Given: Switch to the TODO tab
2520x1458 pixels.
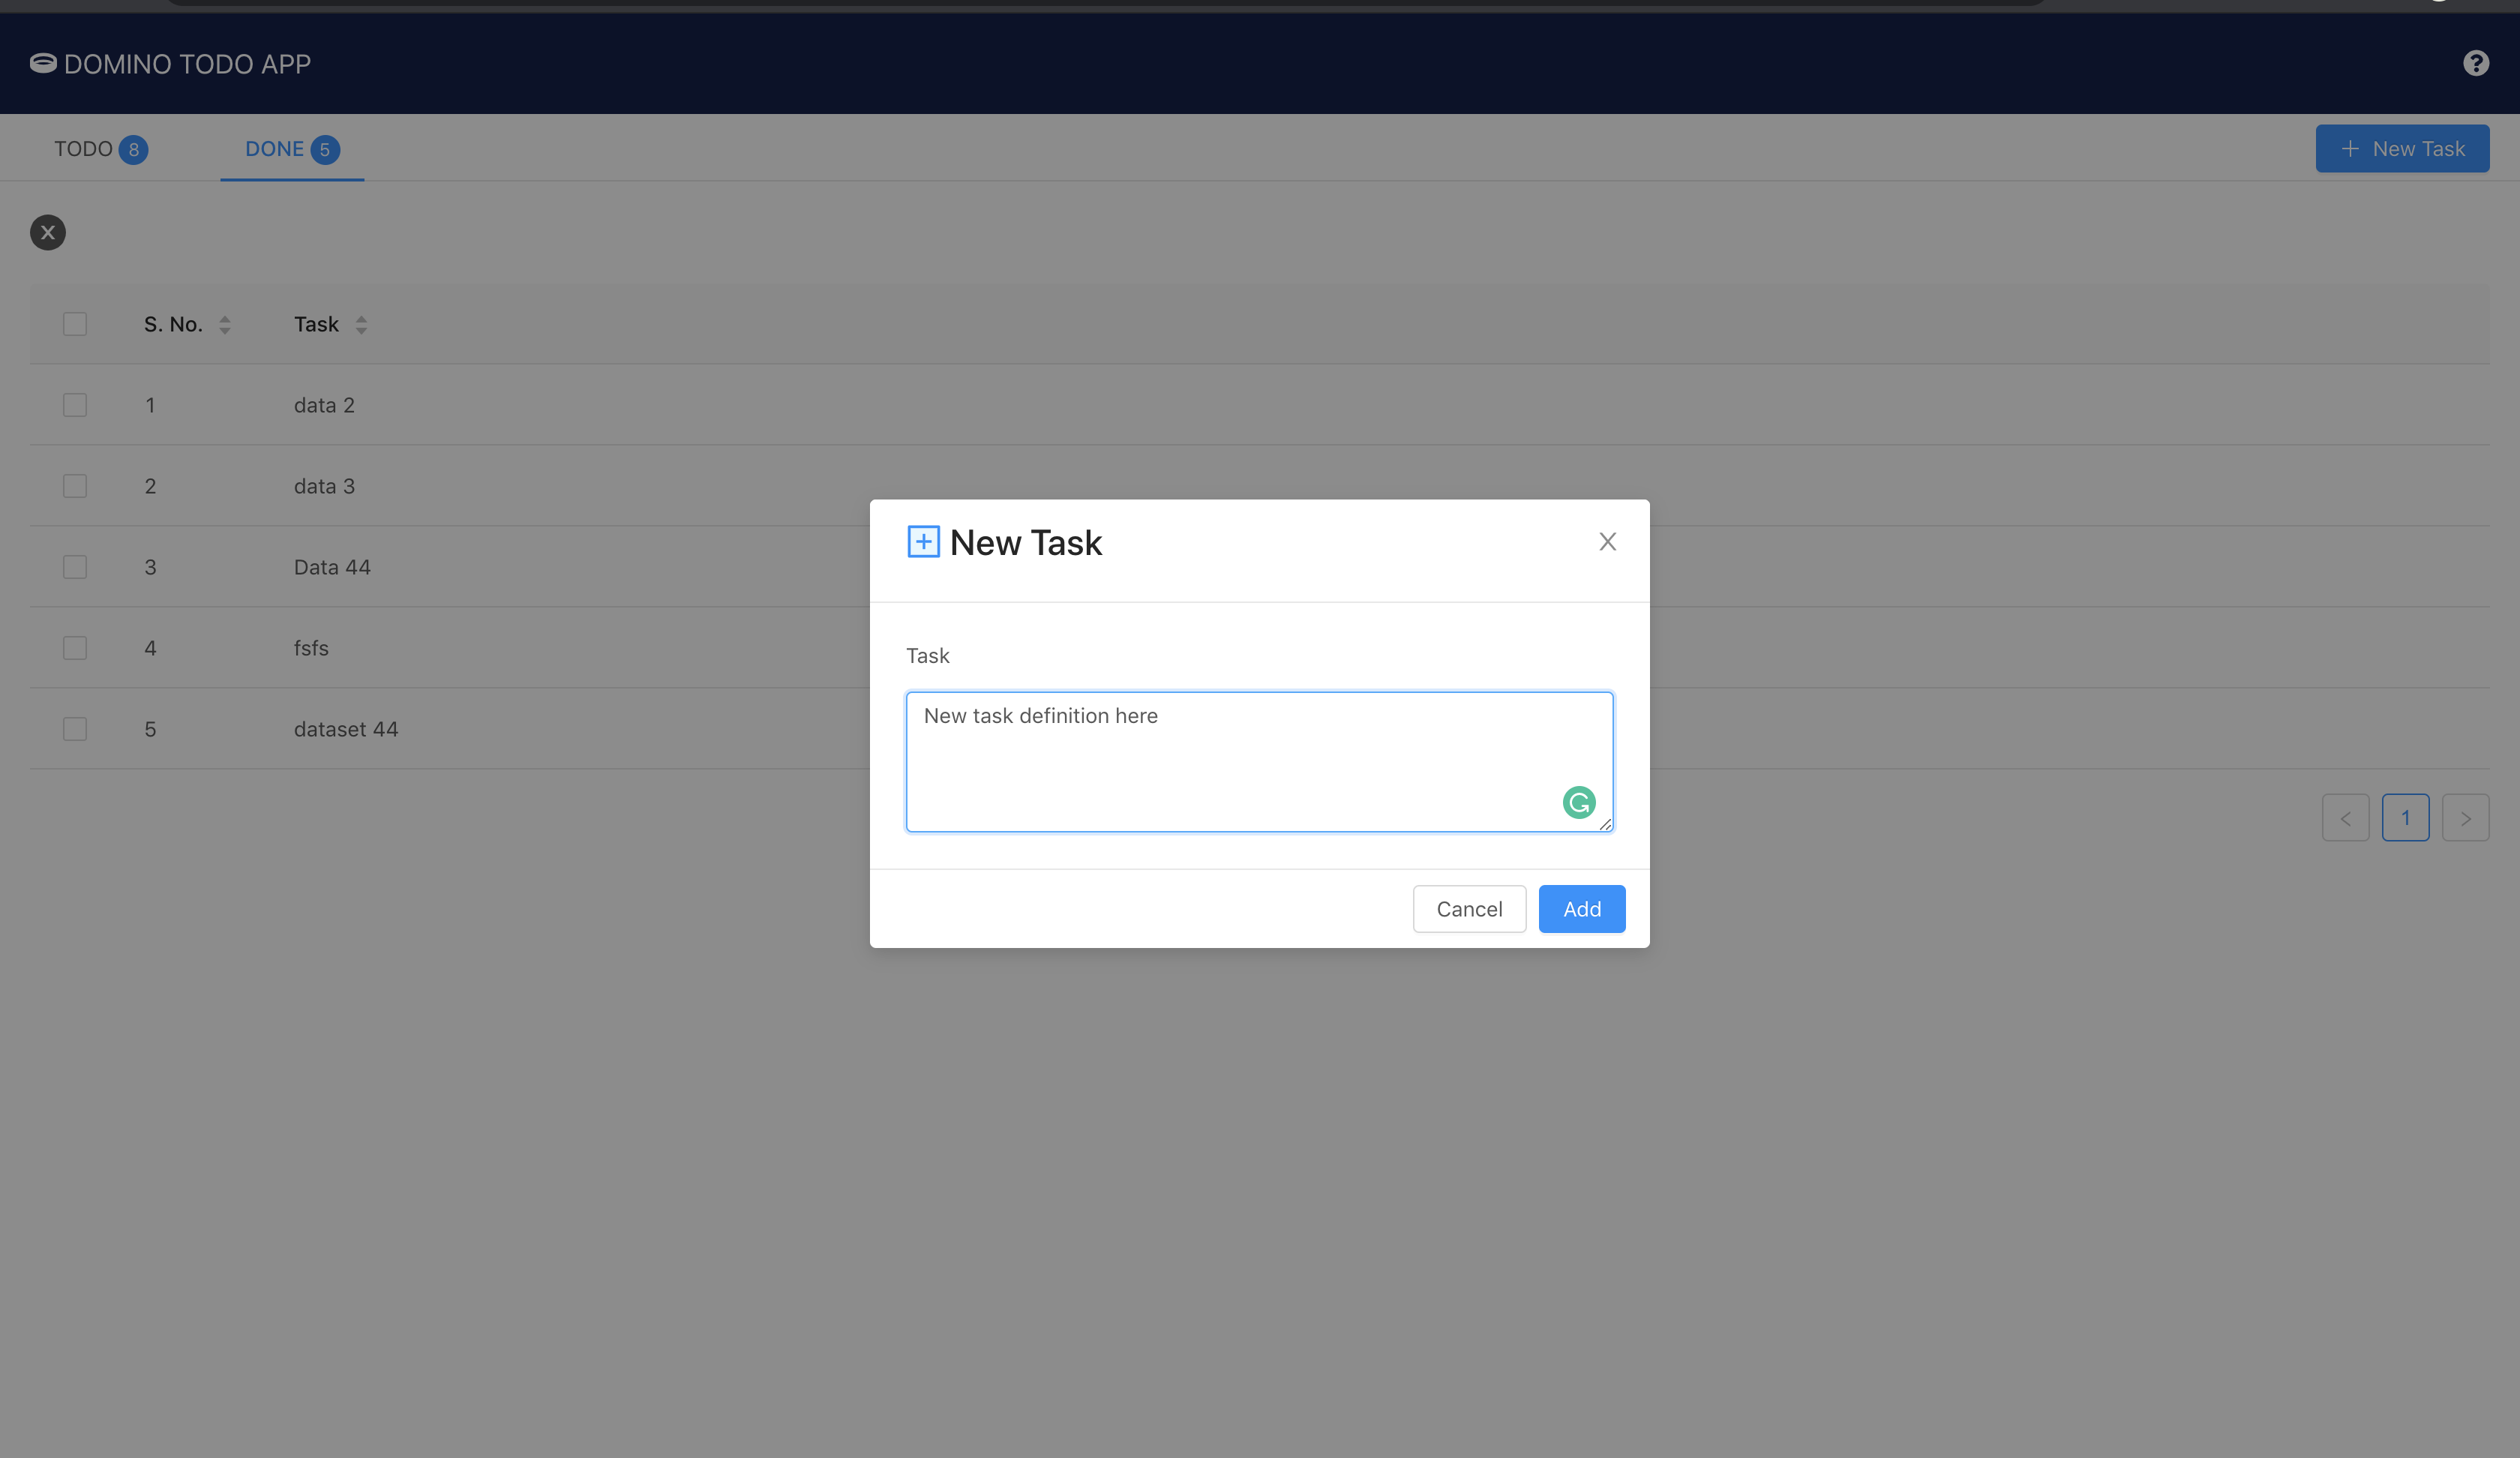Looking at the screenshot, I should (x=101, y=149).
